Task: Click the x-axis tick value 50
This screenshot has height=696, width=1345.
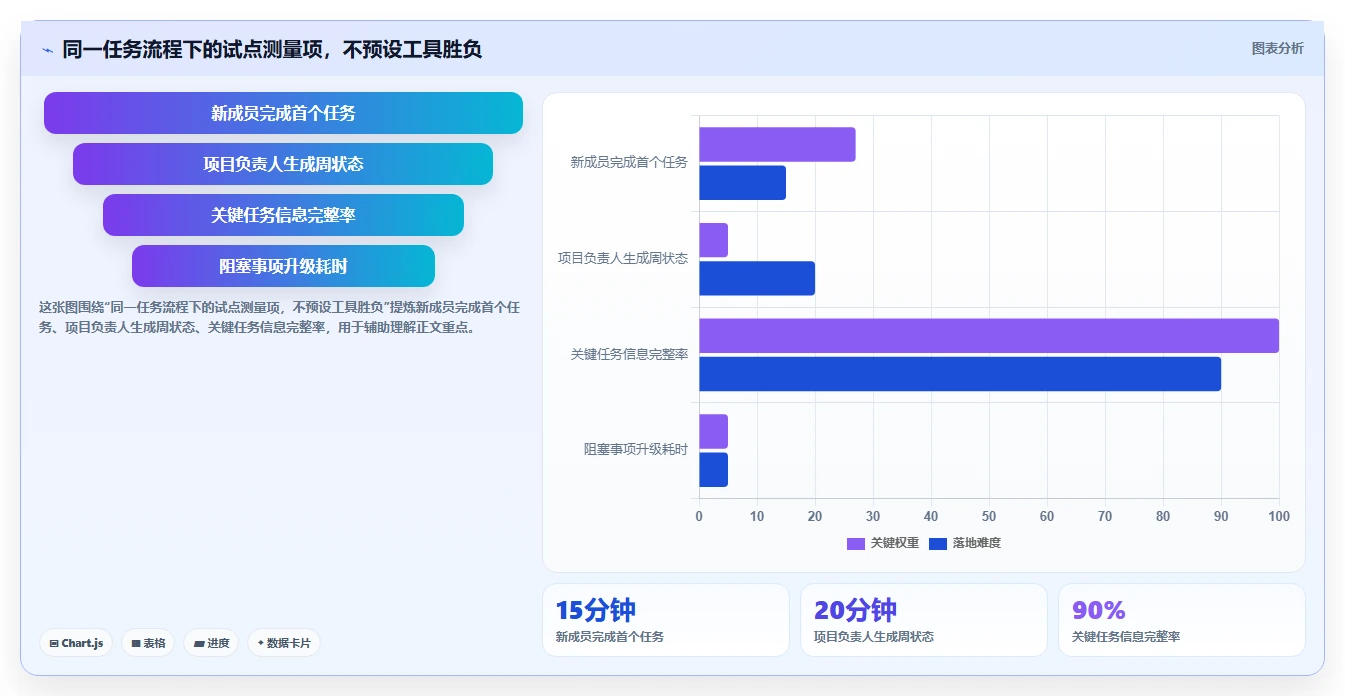Action: 989,516
